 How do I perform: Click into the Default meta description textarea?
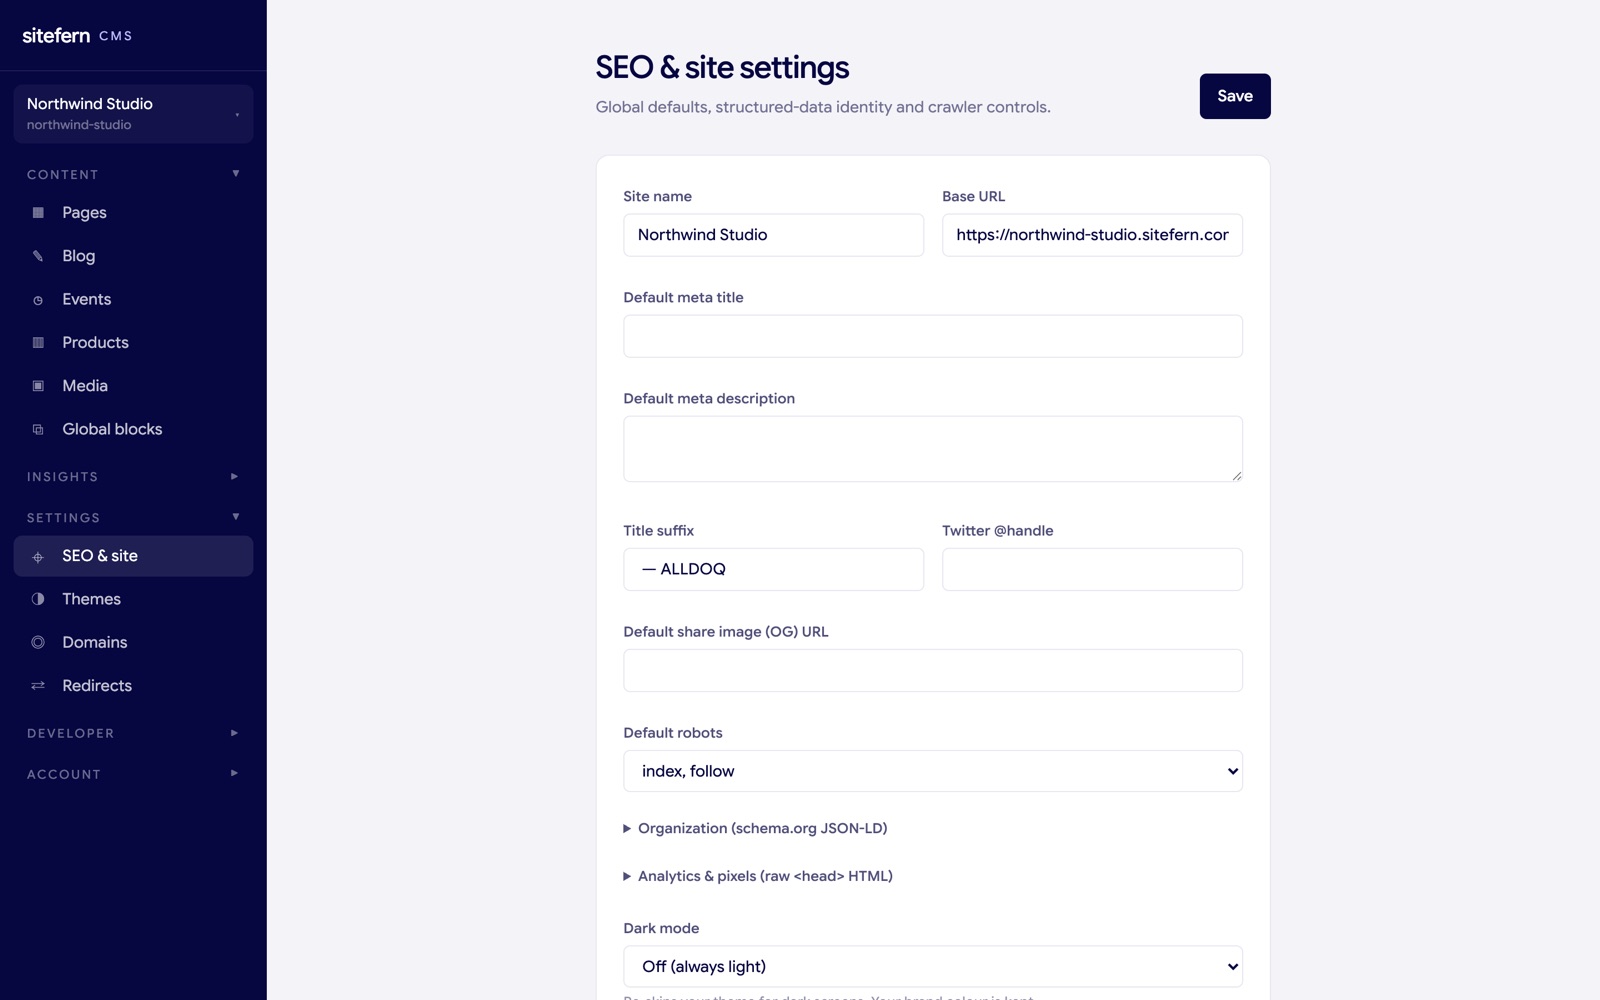point(933,449)
